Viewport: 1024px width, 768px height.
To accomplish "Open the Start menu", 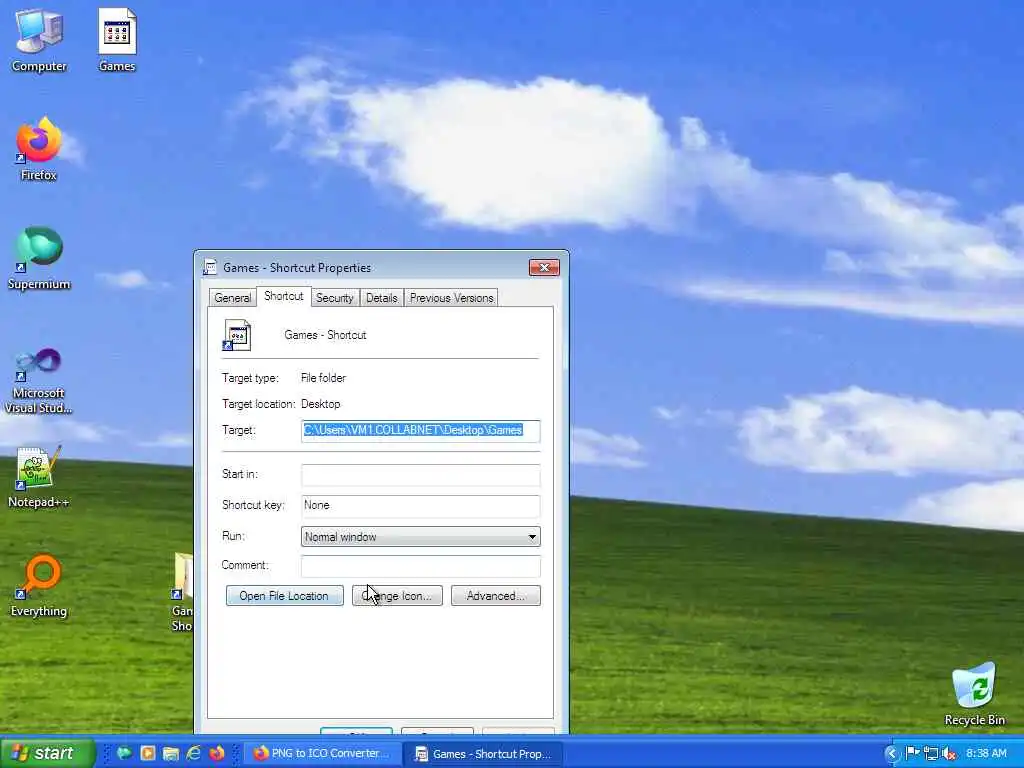I will (x=47, y=753).
